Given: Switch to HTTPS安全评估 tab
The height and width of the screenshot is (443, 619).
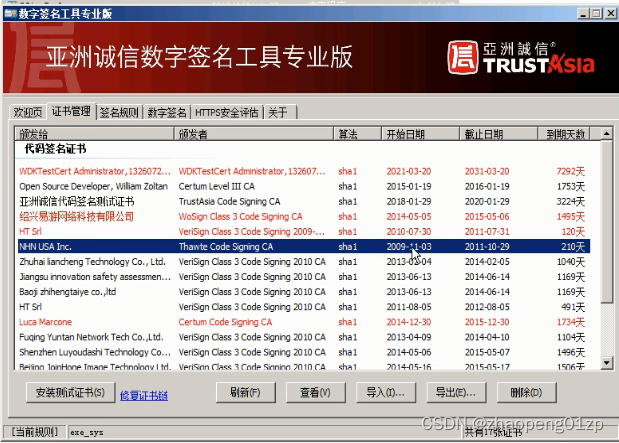Looking at the screenshot, I should (227, 112).
